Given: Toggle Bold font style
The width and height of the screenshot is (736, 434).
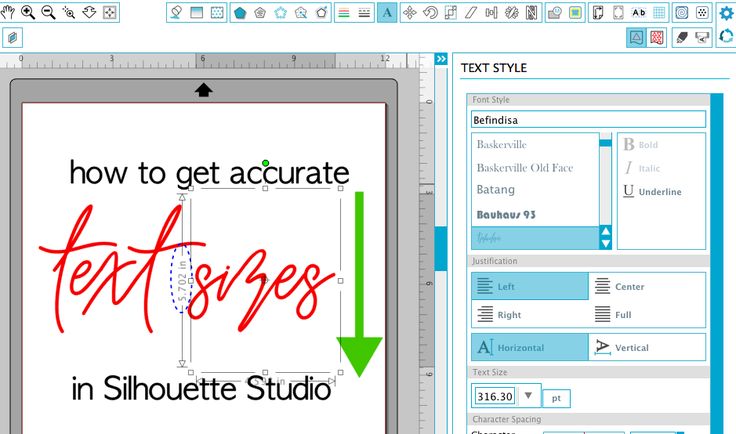Looking at the screenshot, I should point(641,145).
